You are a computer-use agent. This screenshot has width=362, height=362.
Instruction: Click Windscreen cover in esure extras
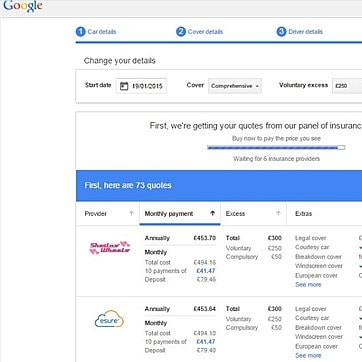(x=319, y=337)
